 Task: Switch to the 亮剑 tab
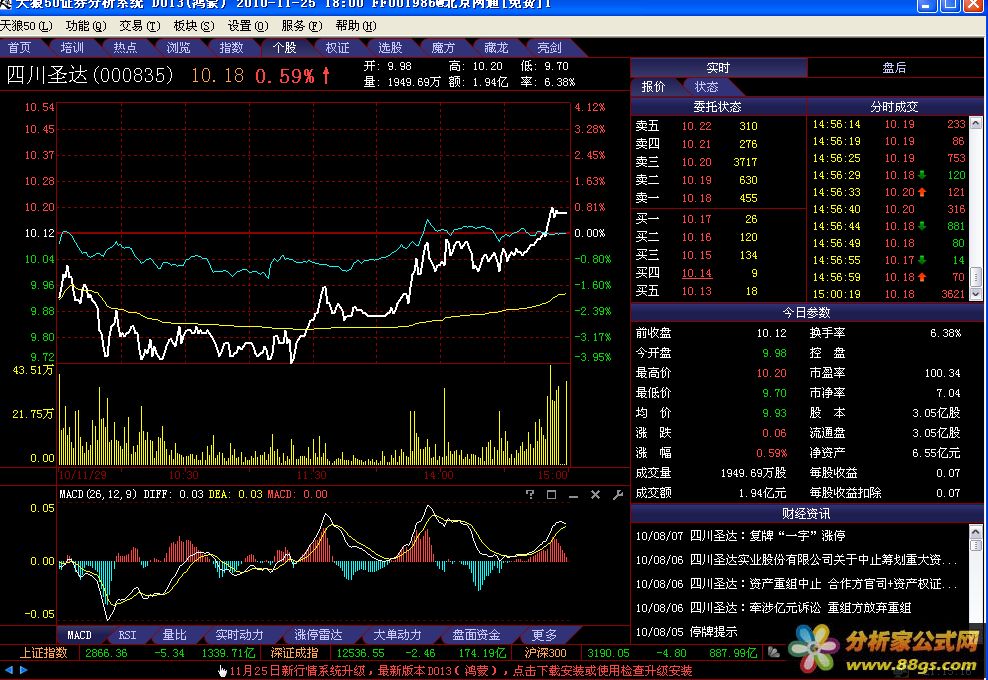549,48
